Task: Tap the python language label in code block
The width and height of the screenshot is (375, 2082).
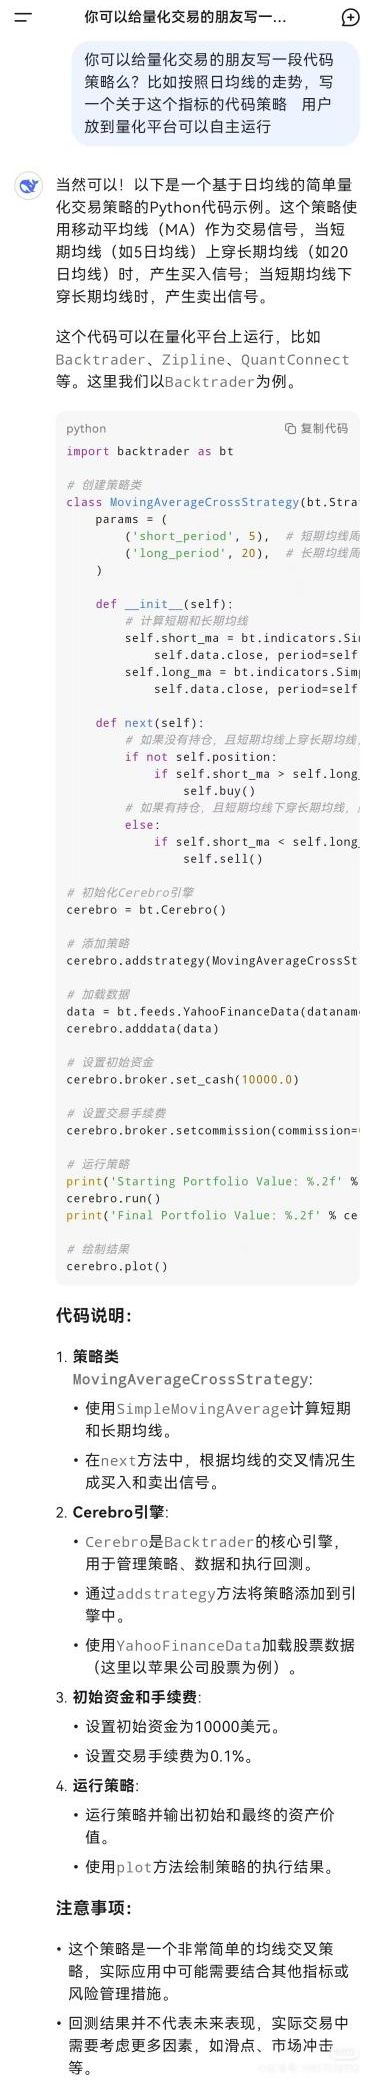Action: 86,428
